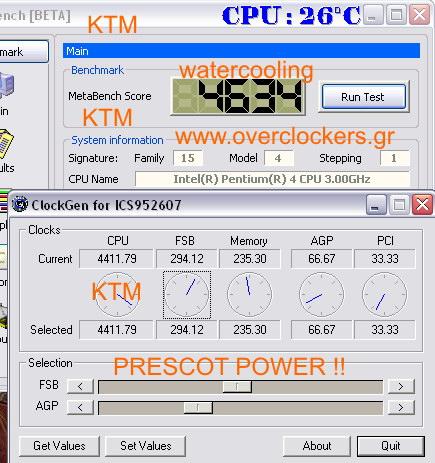Close the MetaBench window
Screen dimensions: 435x463
click(x=419, y=15)
